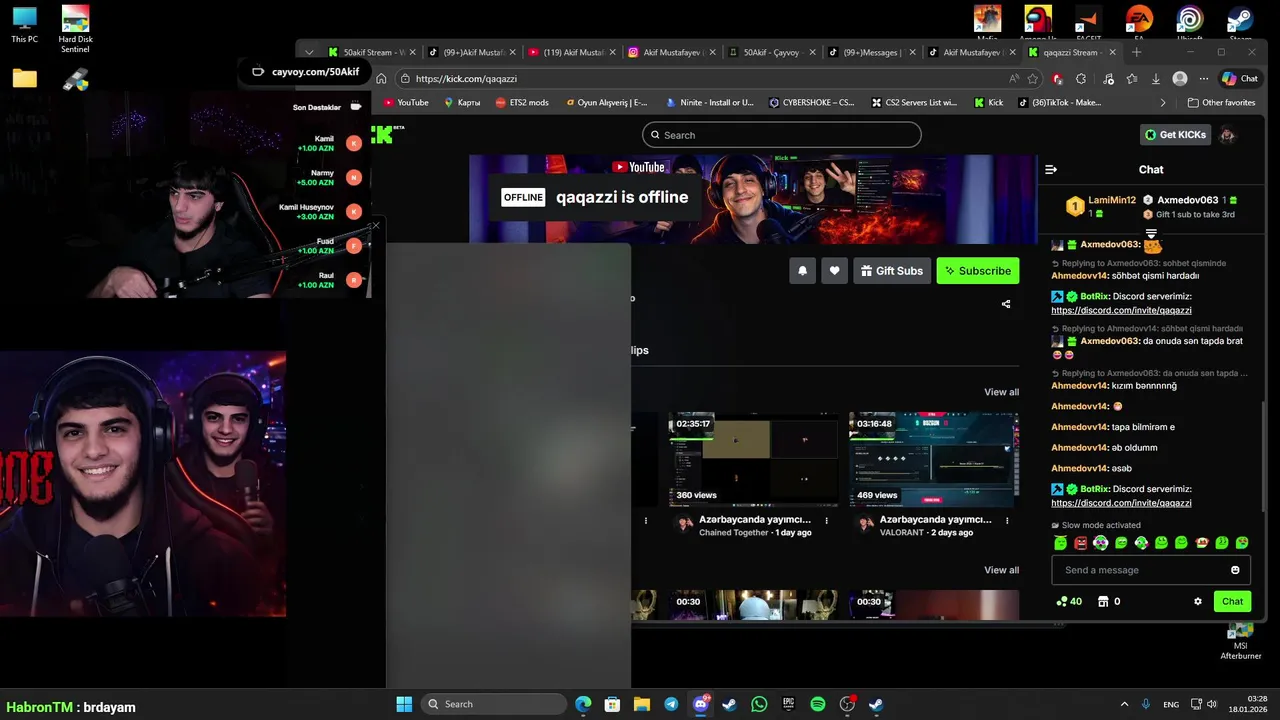Follow the channel with the heart icon
The height and width of the screenshot is (720, 1280).
pos(834,271)
